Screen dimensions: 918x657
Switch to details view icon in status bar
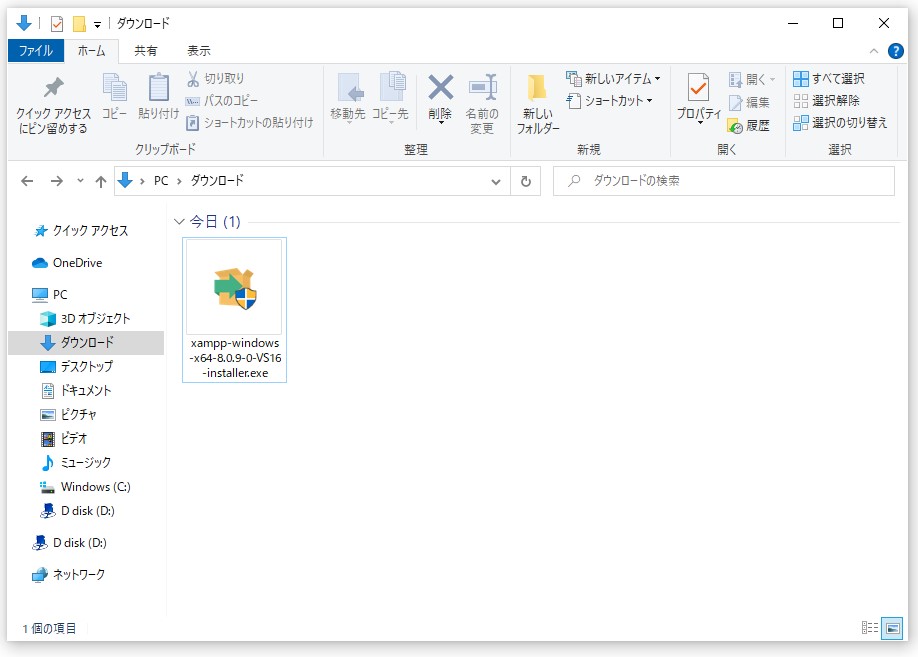tap(869, 628)
